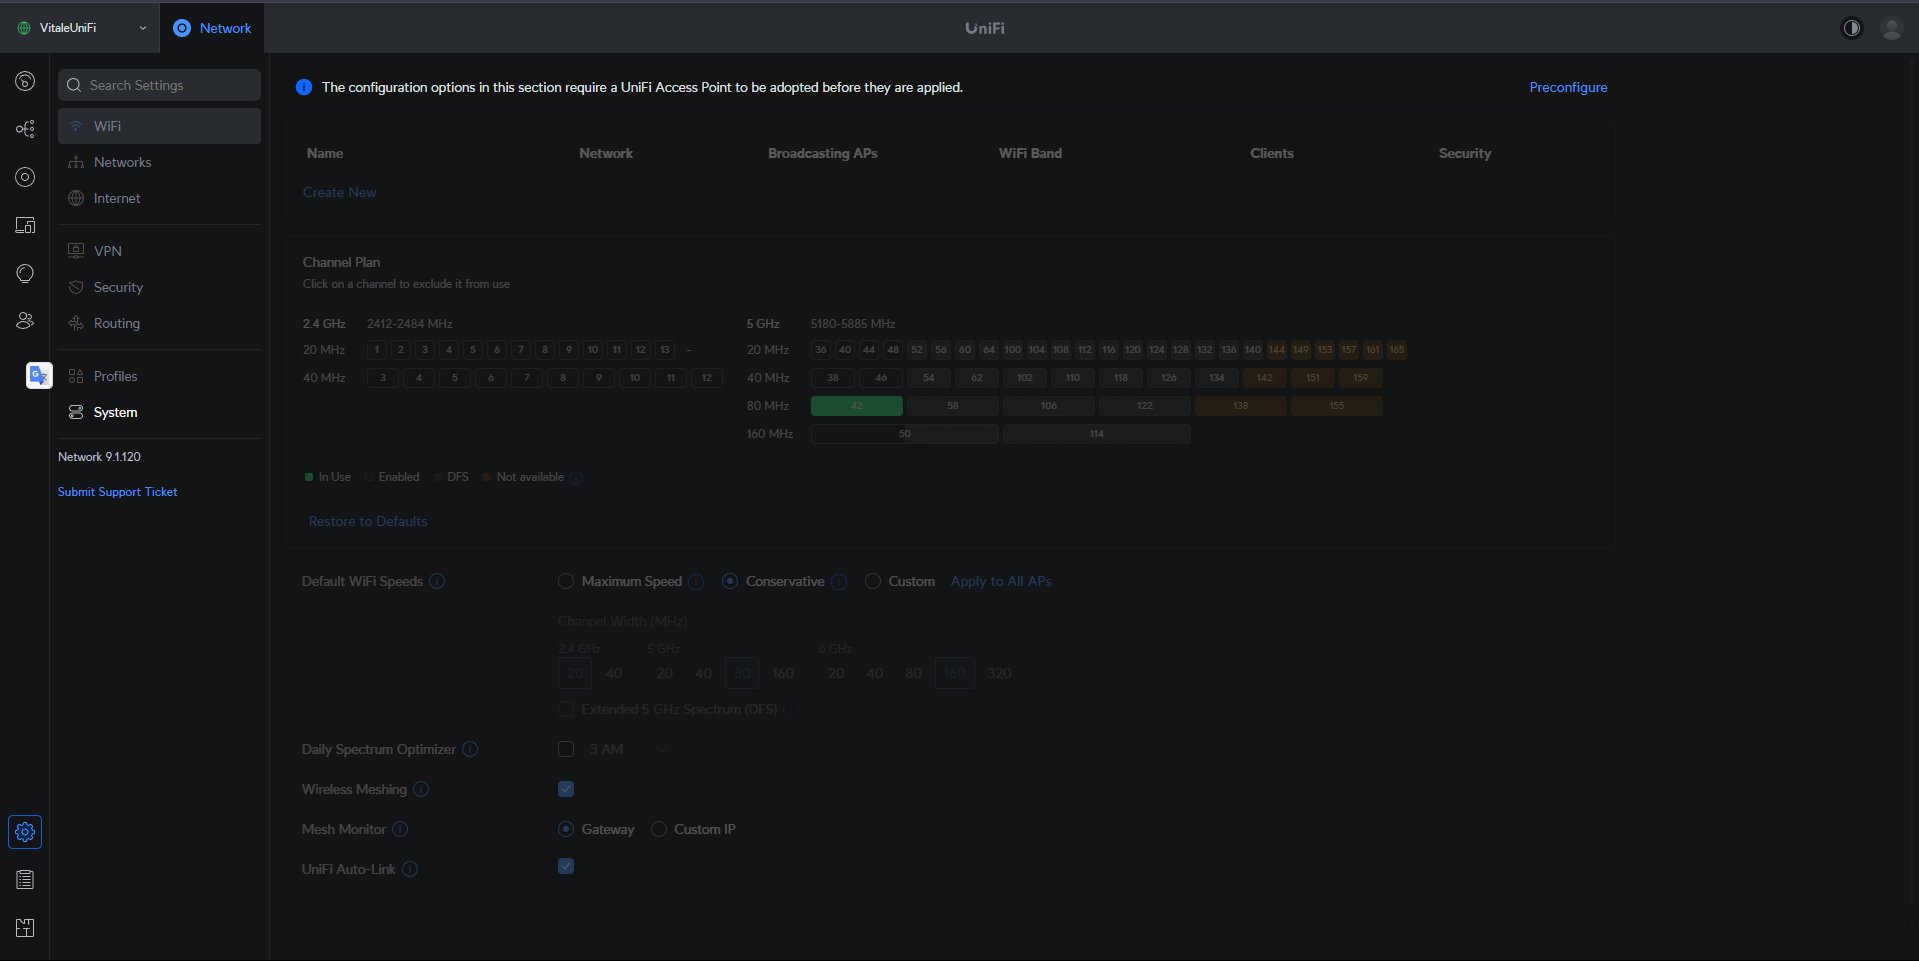The image size is (1919, 961).
Task: Click the 160 MHz channel 50 block
Action: point(905,434)
